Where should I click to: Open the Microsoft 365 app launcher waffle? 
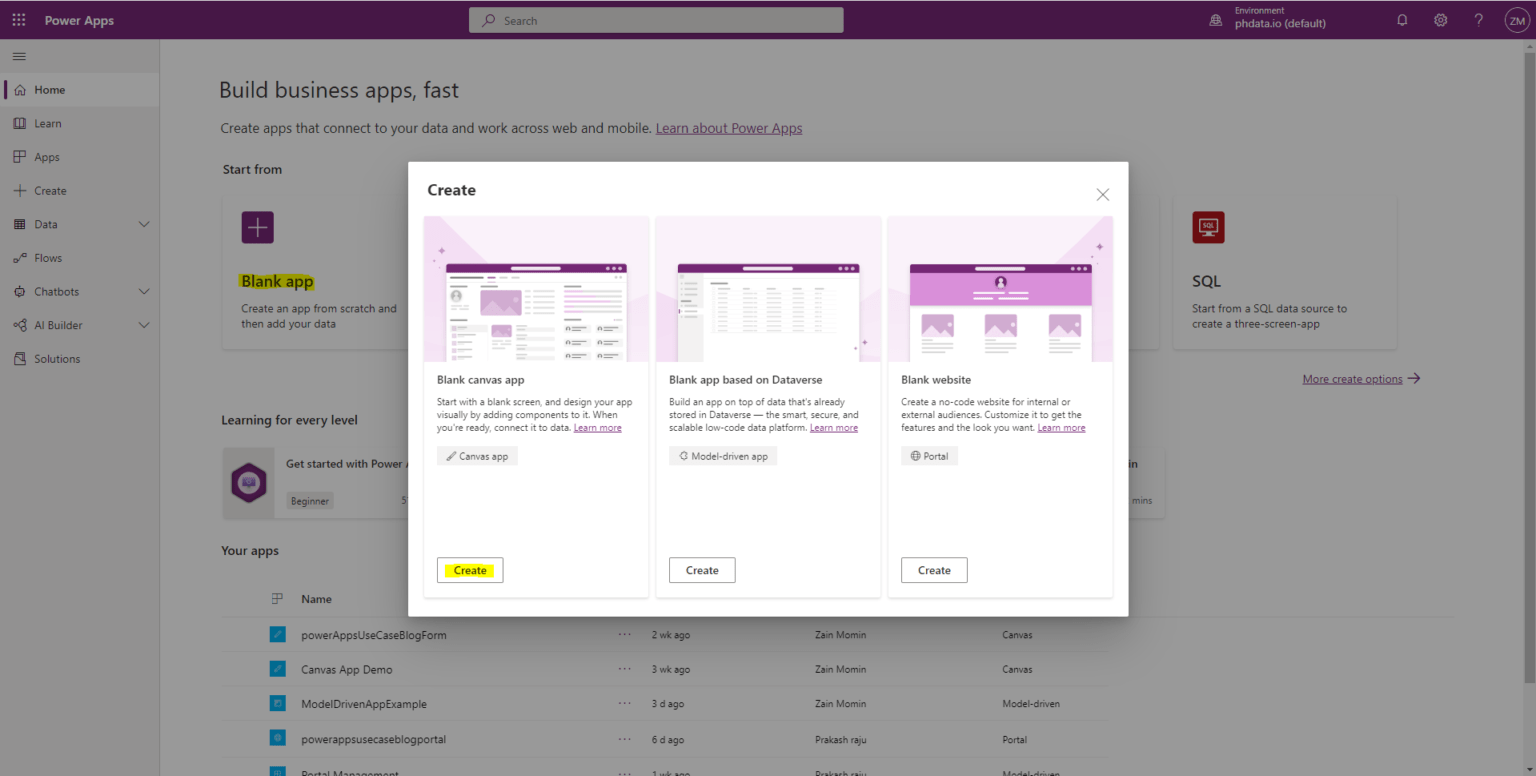(x=18, y=19)
